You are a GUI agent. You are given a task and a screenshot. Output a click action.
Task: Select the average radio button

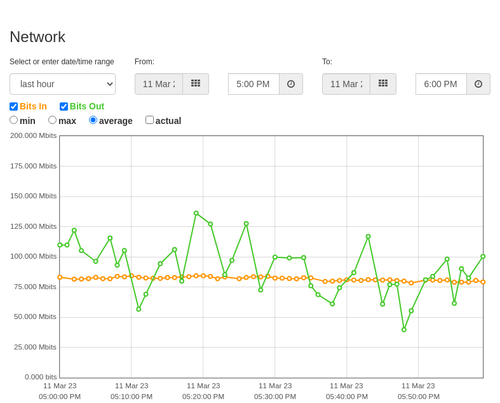pos(93,120)
